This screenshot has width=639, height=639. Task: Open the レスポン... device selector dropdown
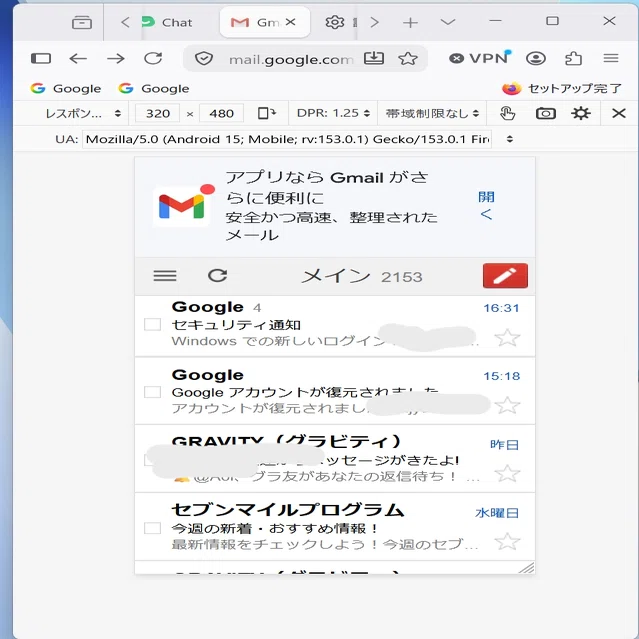coord(83,113)
